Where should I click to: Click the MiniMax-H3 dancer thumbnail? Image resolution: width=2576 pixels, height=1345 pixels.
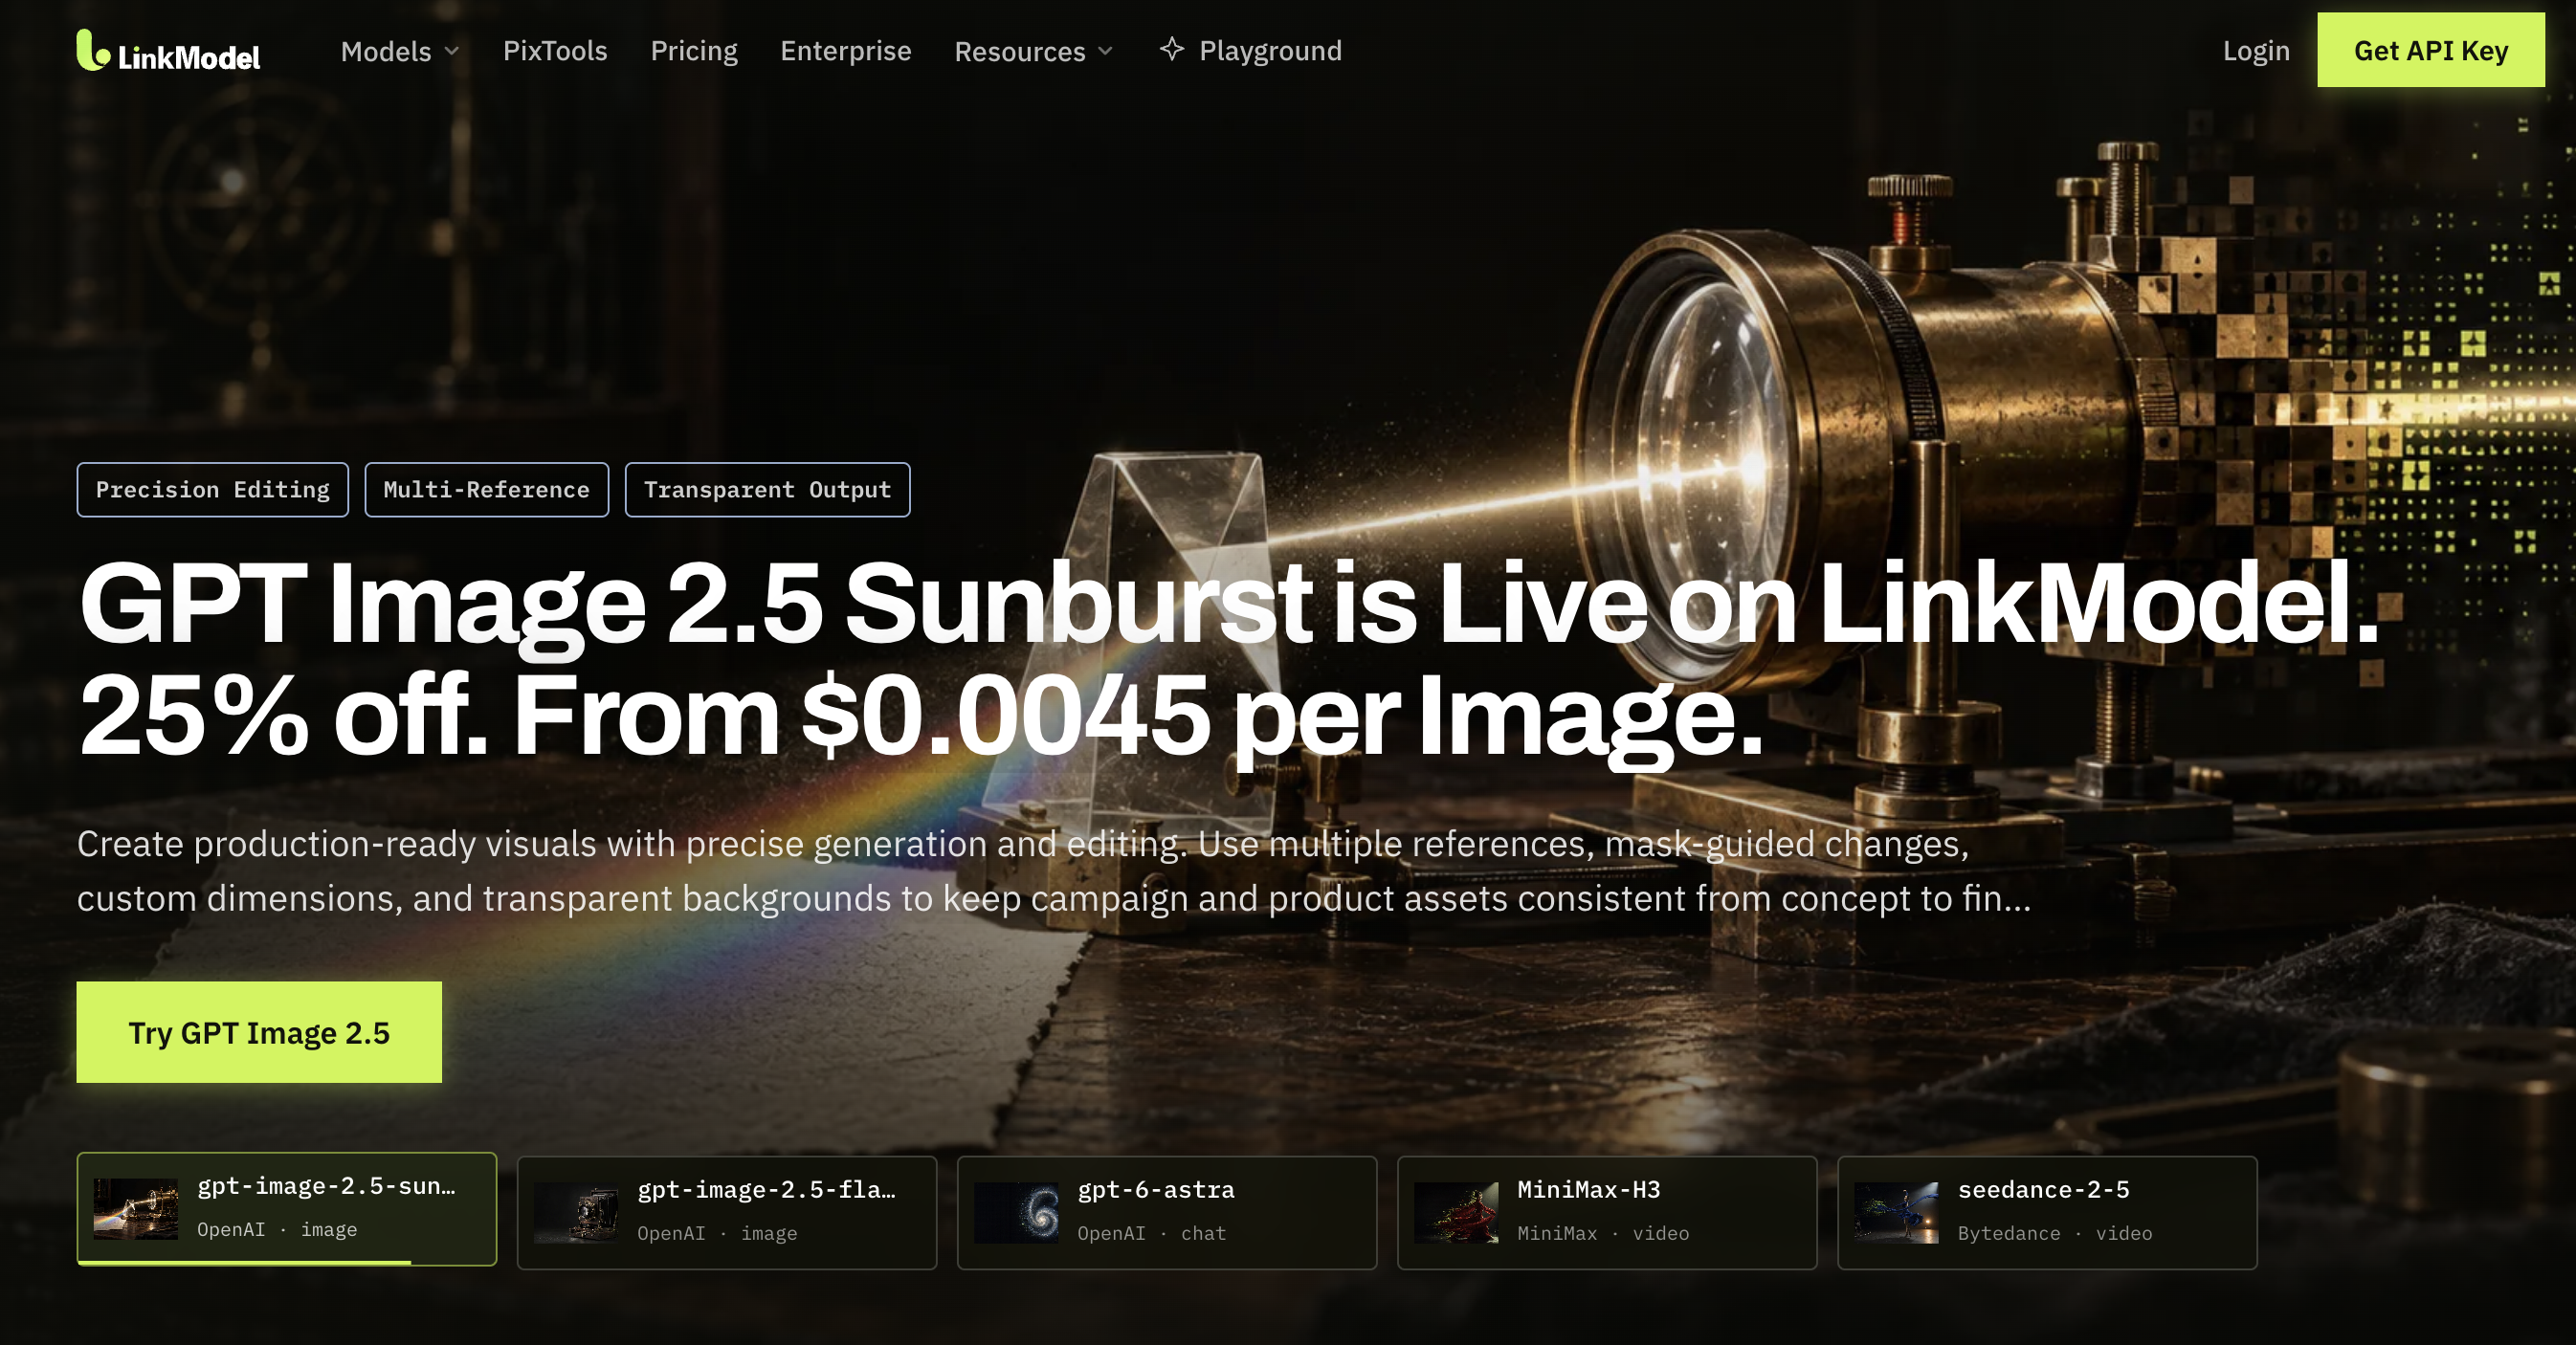1456,1213
